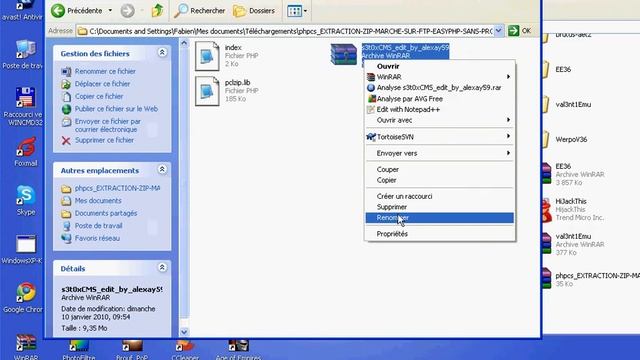The width and height of the screenshot is (640, 360).
Task: Click Renommer ce fichier link
Action: (x=105, y=71)
